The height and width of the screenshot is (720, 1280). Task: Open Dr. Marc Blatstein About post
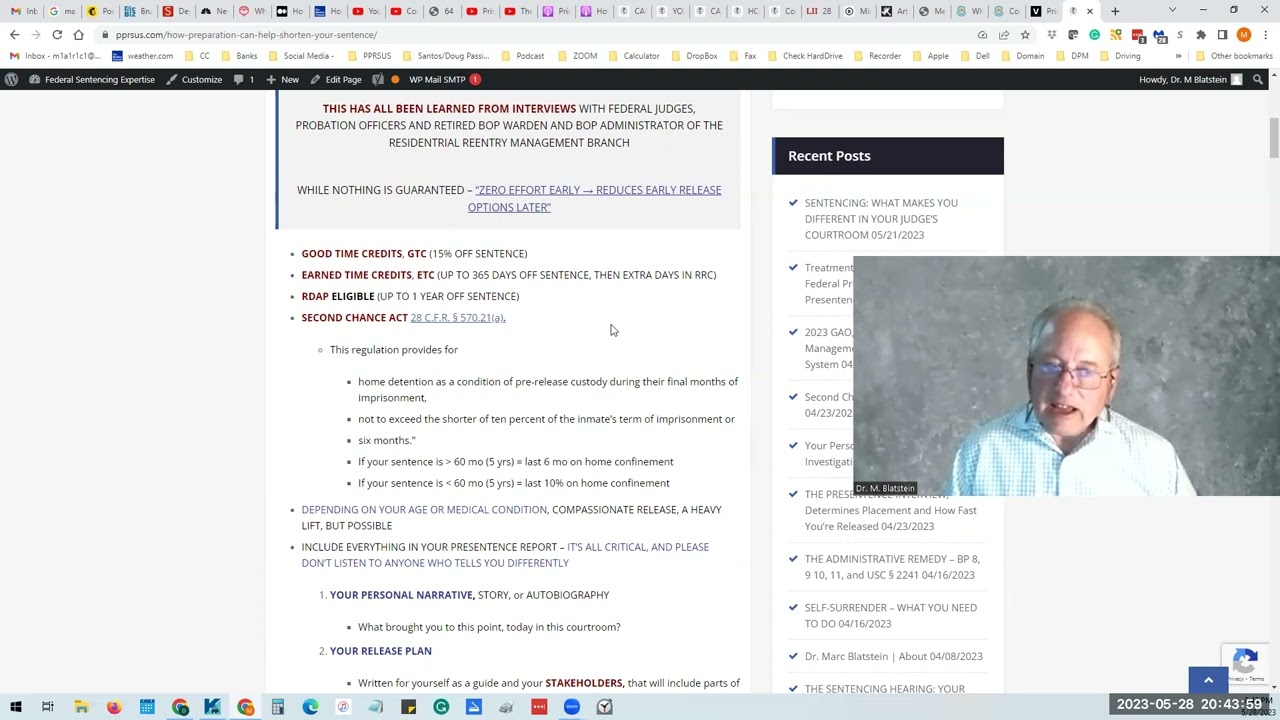point(893,656)
